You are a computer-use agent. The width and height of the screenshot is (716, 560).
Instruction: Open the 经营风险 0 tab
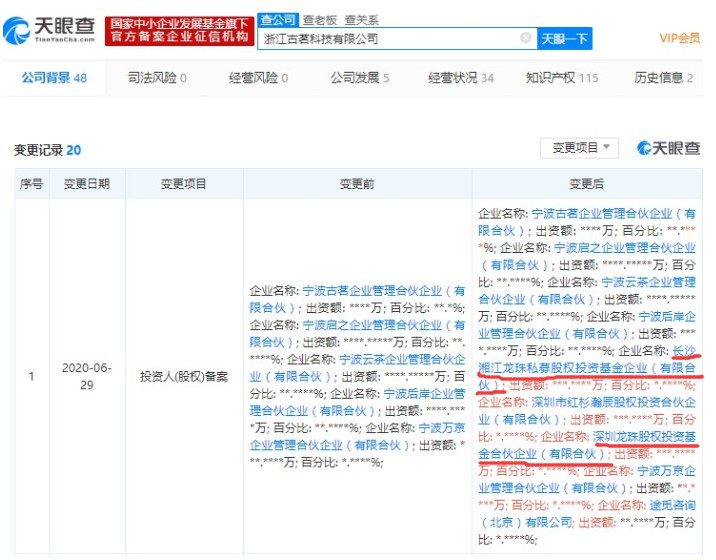[x=258, y=78]
